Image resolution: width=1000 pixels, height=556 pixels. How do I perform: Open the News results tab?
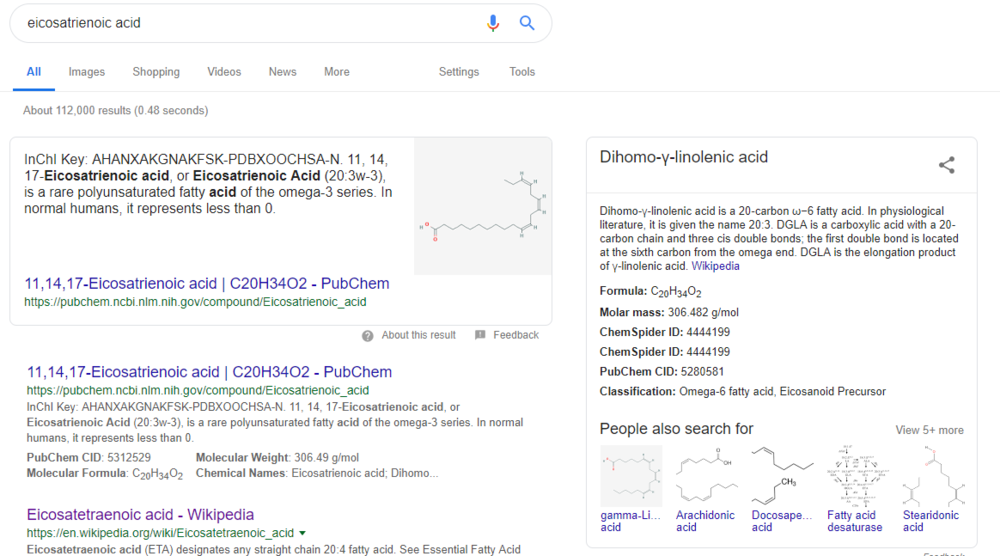click(x=282, y=72)
